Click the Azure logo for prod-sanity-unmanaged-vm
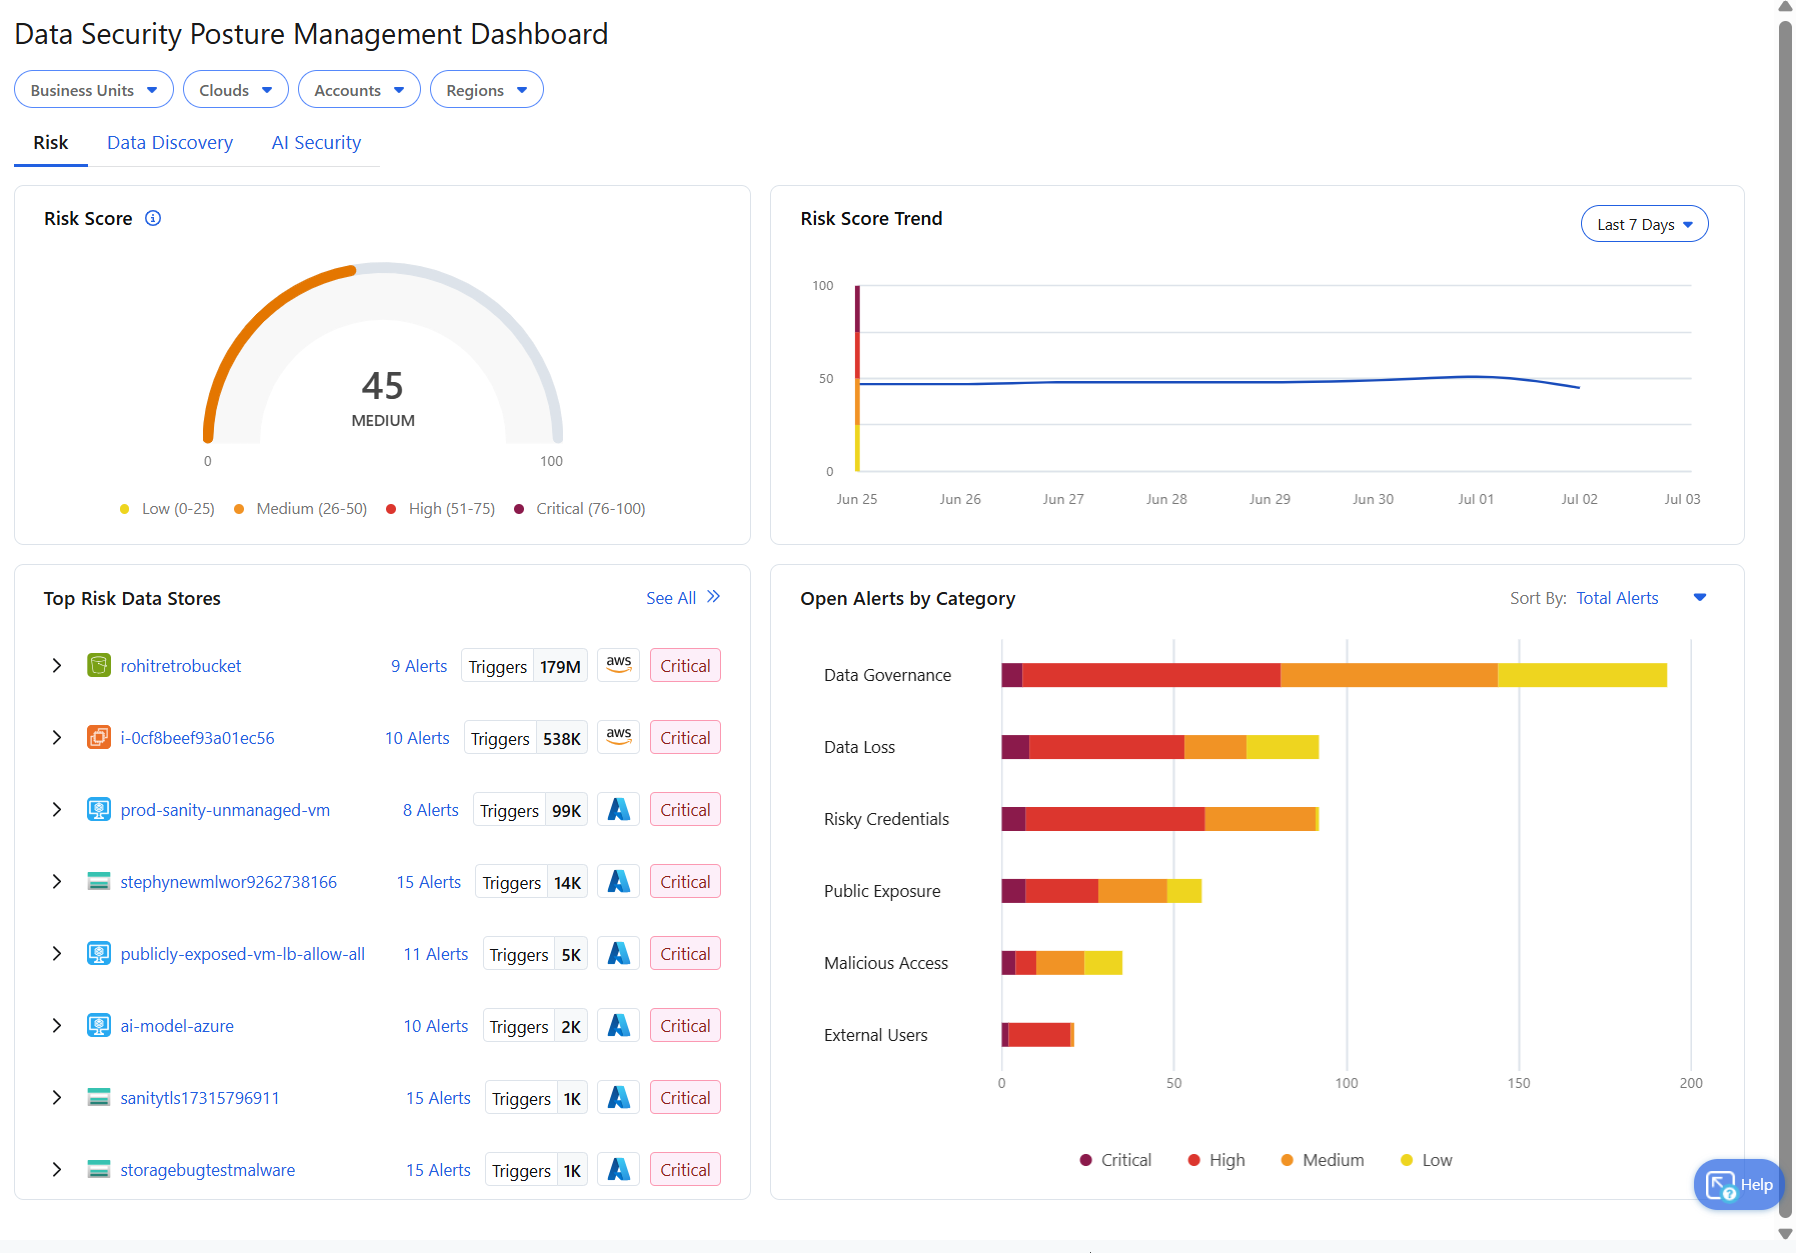 (619, 809)
